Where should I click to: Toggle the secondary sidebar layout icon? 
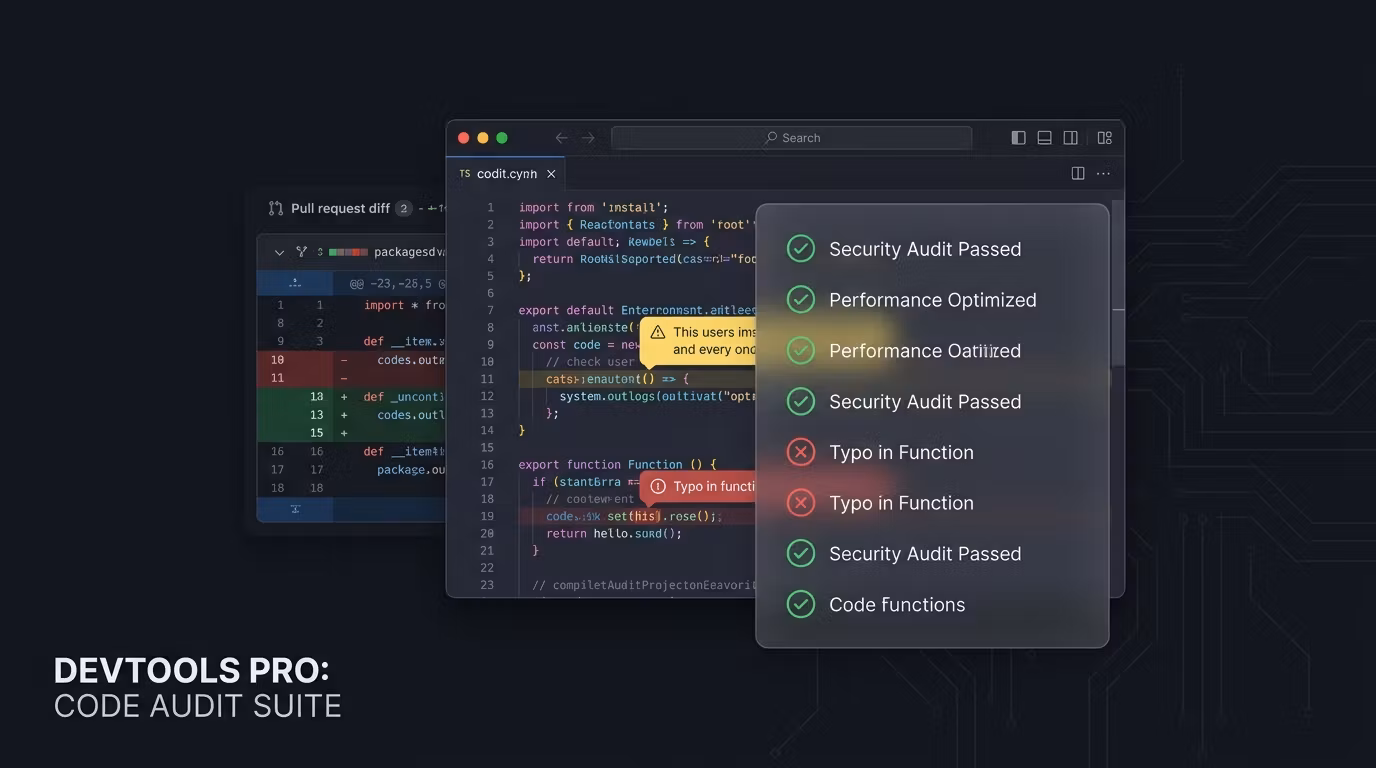click(1070, 138)
